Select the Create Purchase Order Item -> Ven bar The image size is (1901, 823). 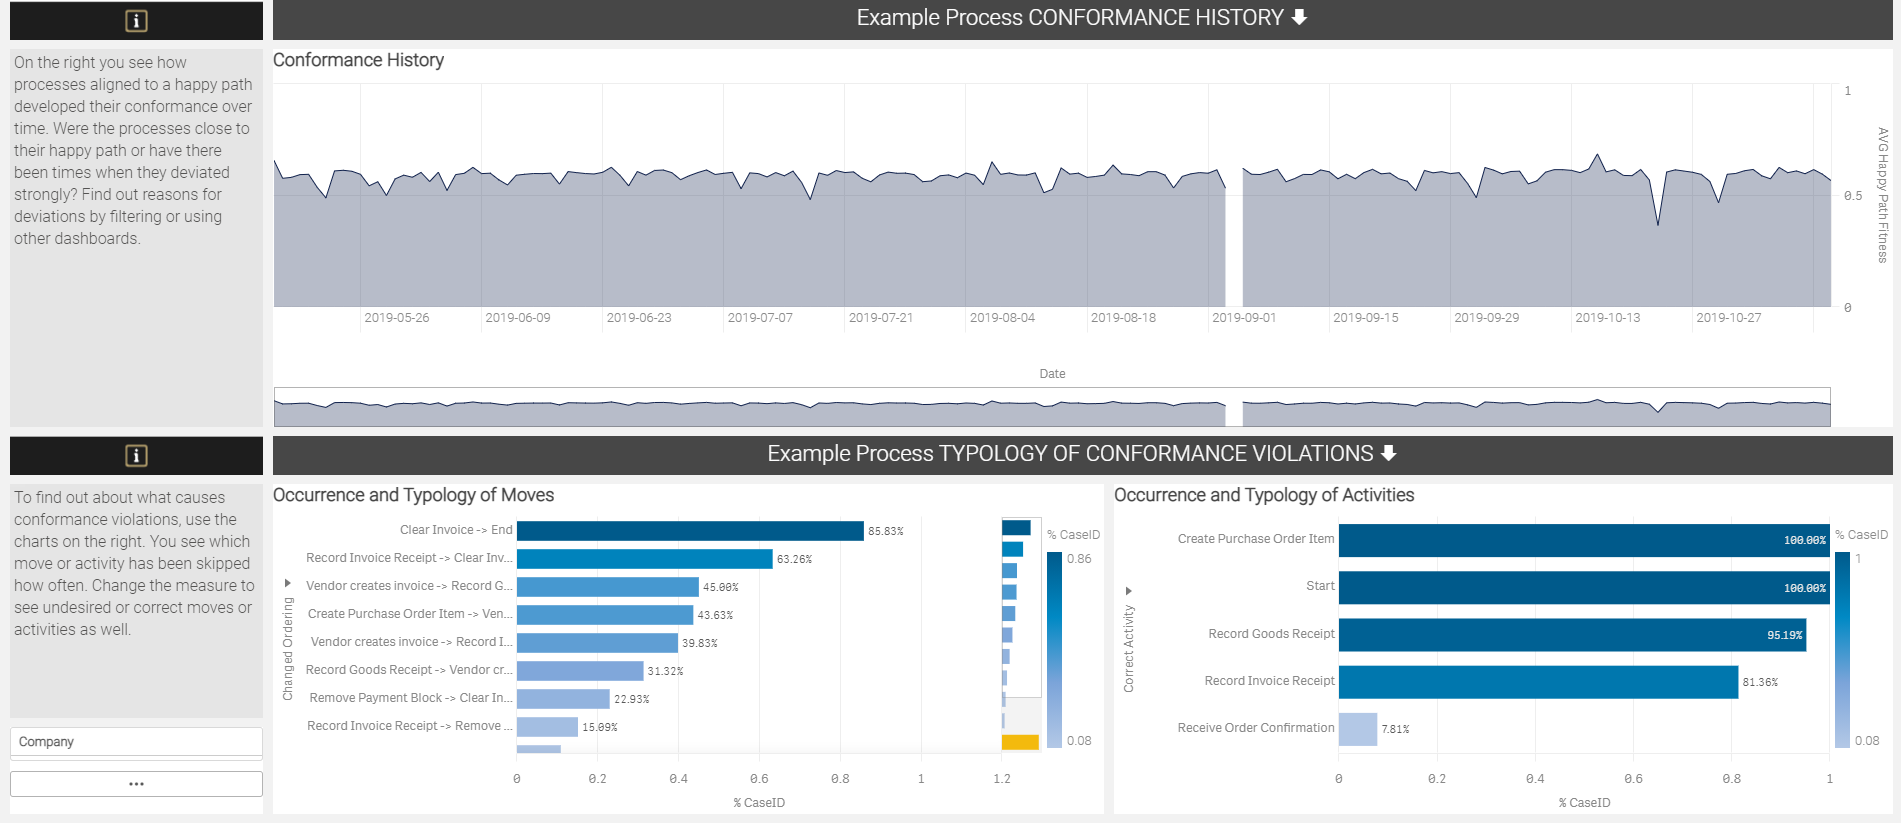(x=605, y=614)
